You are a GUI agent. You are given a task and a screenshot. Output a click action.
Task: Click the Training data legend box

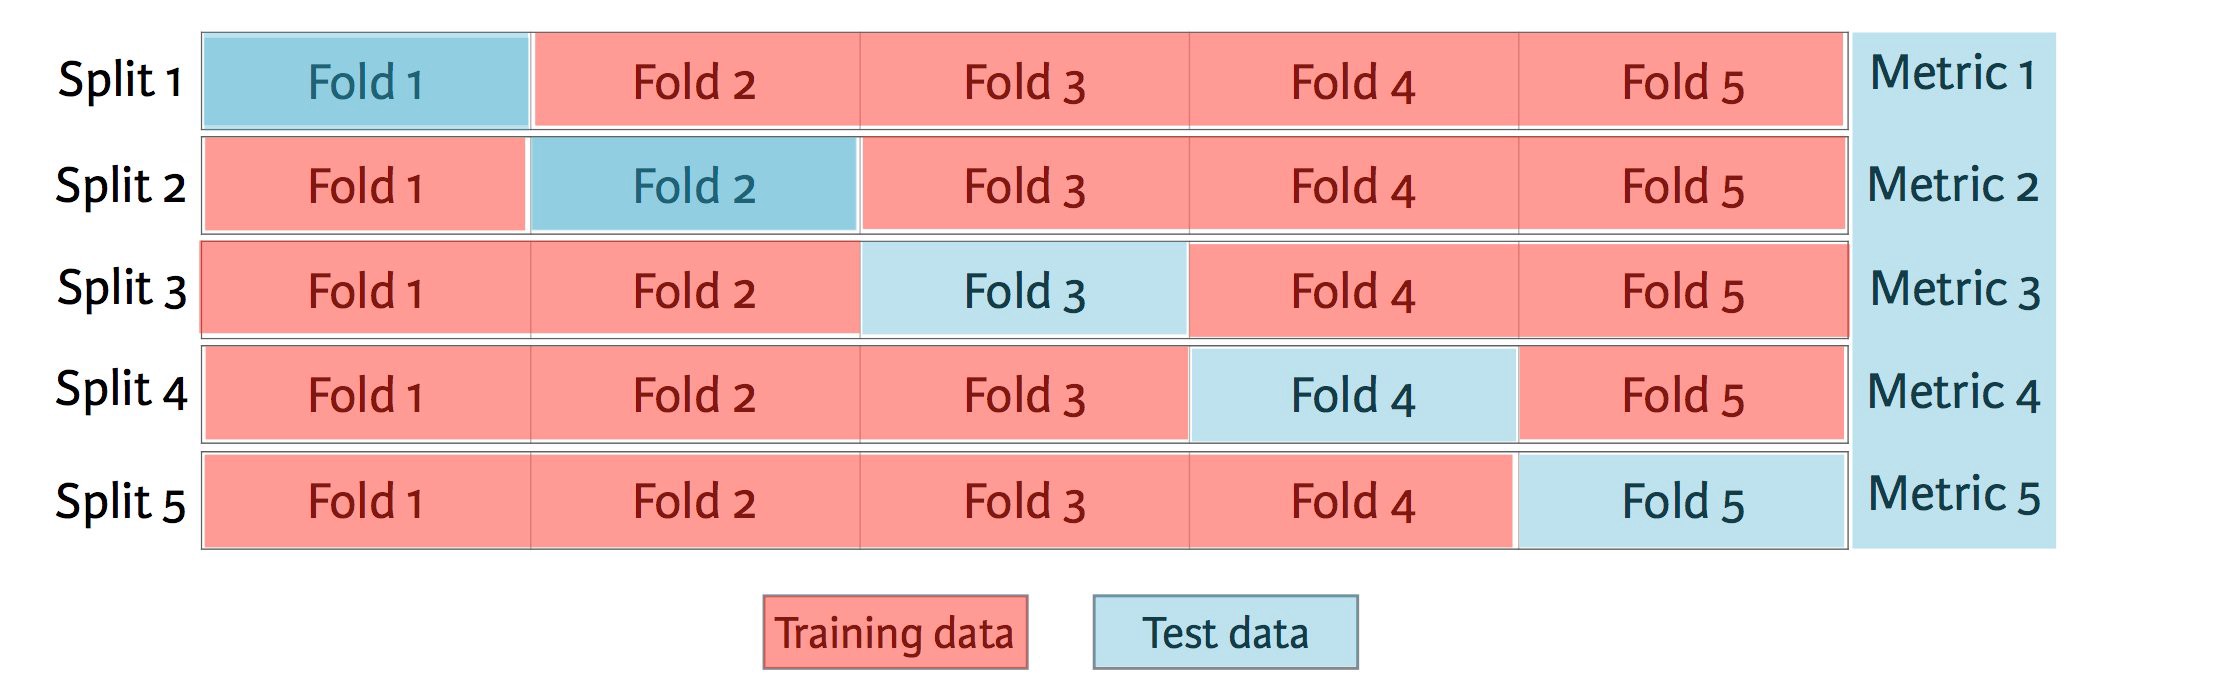pos(895,632)
